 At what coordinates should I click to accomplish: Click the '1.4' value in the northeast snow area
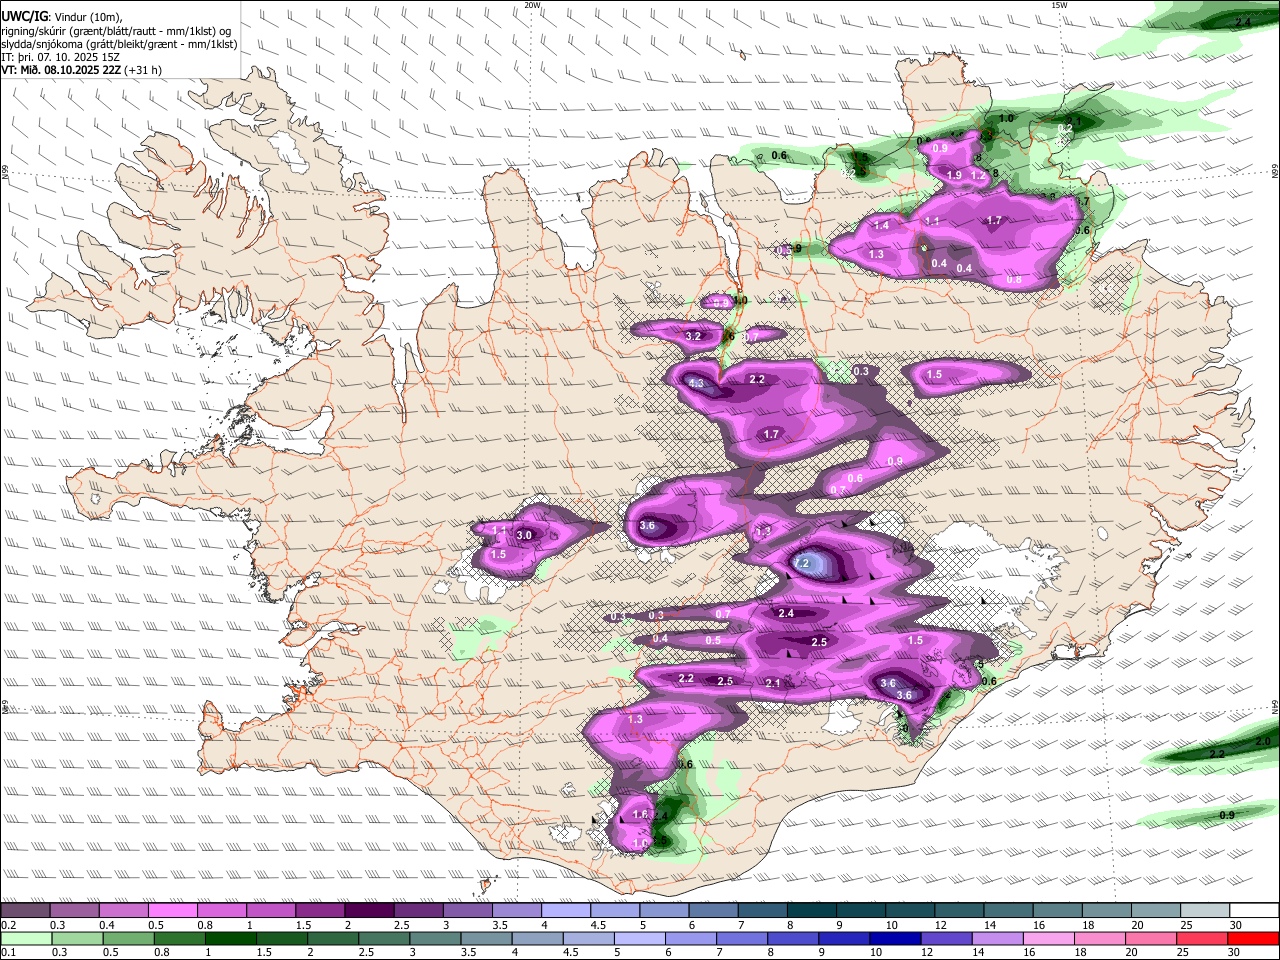click(x=881, y=226)
